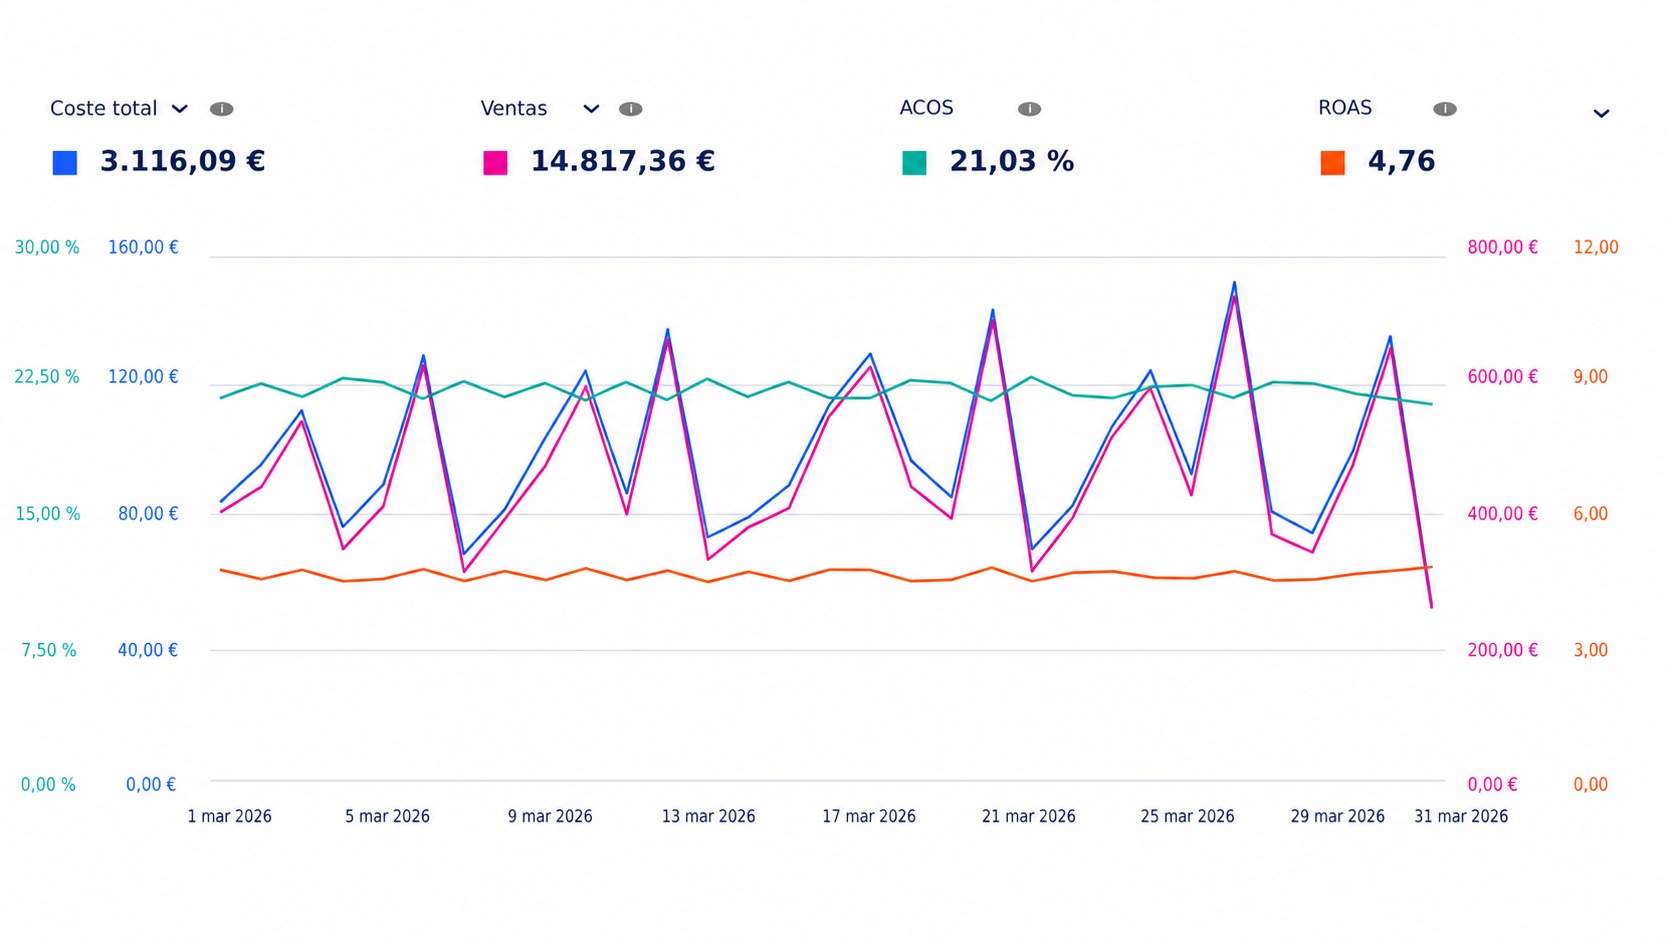Click the 1 mar 2026 axis date
Image resolution: width=1672 pixels, height=941 pixels.
point(229,816)
